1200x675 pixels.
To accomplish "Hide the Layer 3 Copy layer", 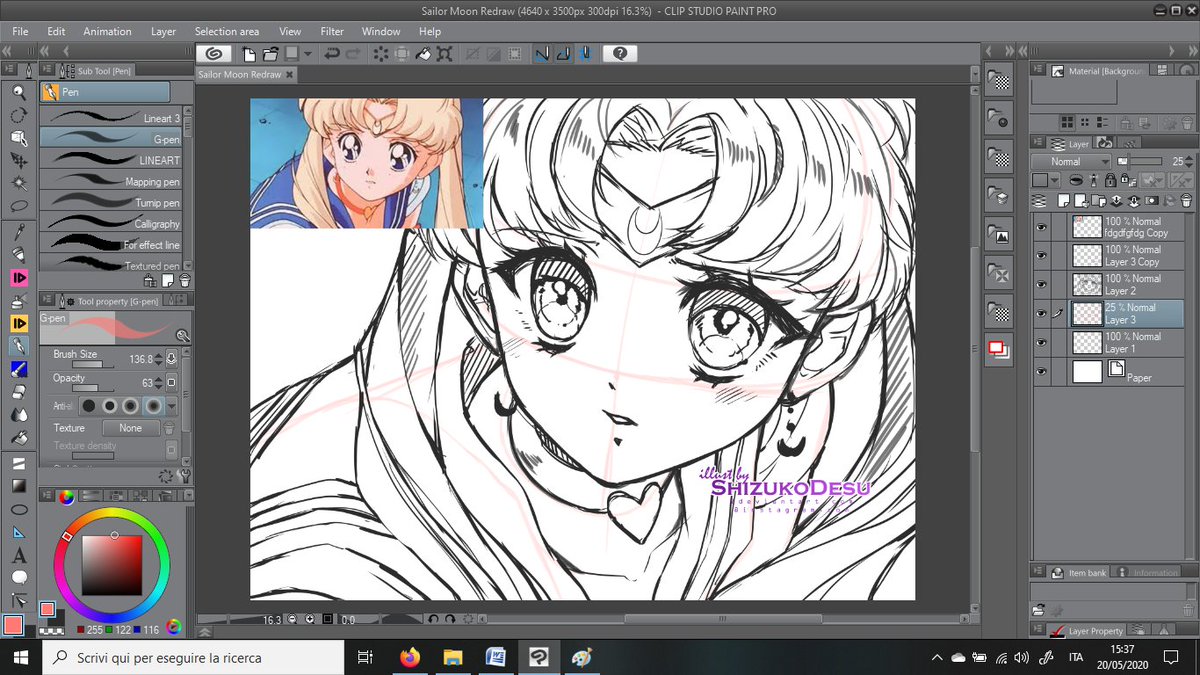I will coord(1042,256).
